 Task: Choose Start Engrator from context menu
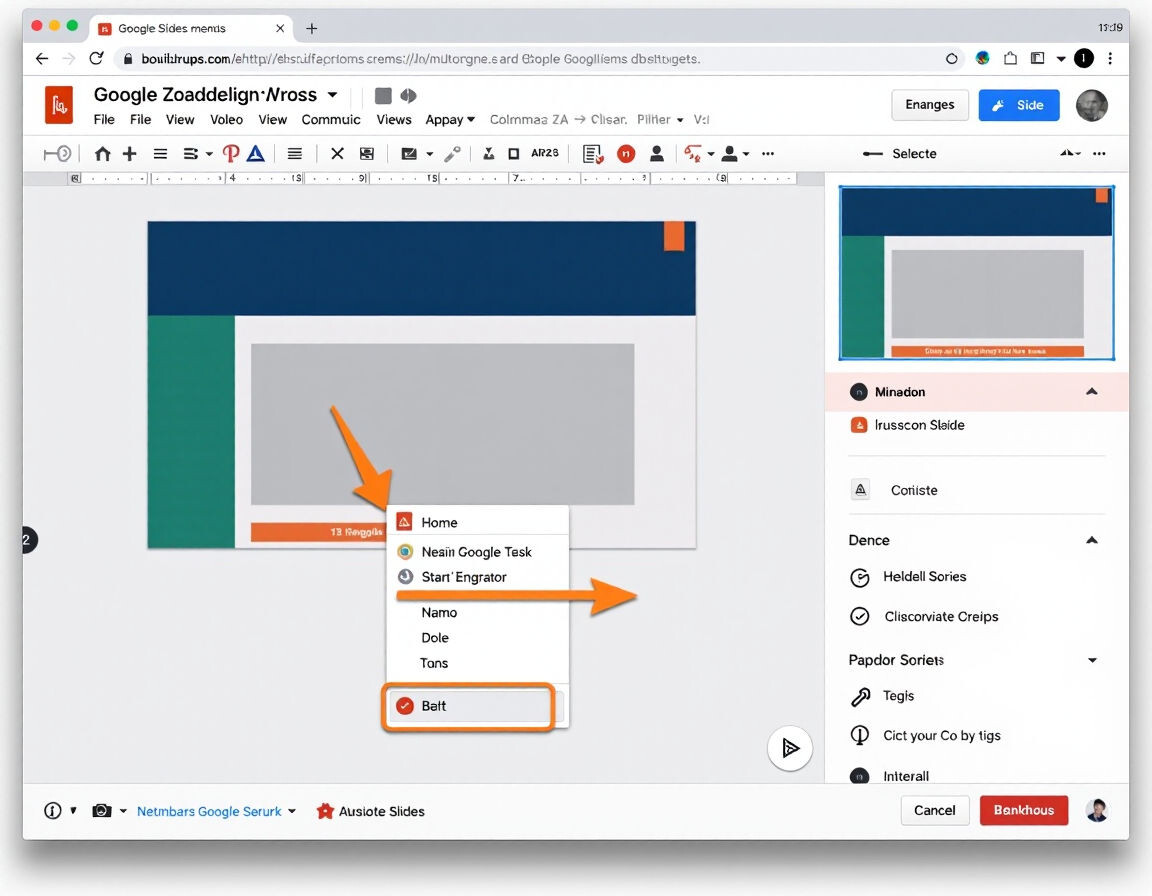tap(478, 577)
